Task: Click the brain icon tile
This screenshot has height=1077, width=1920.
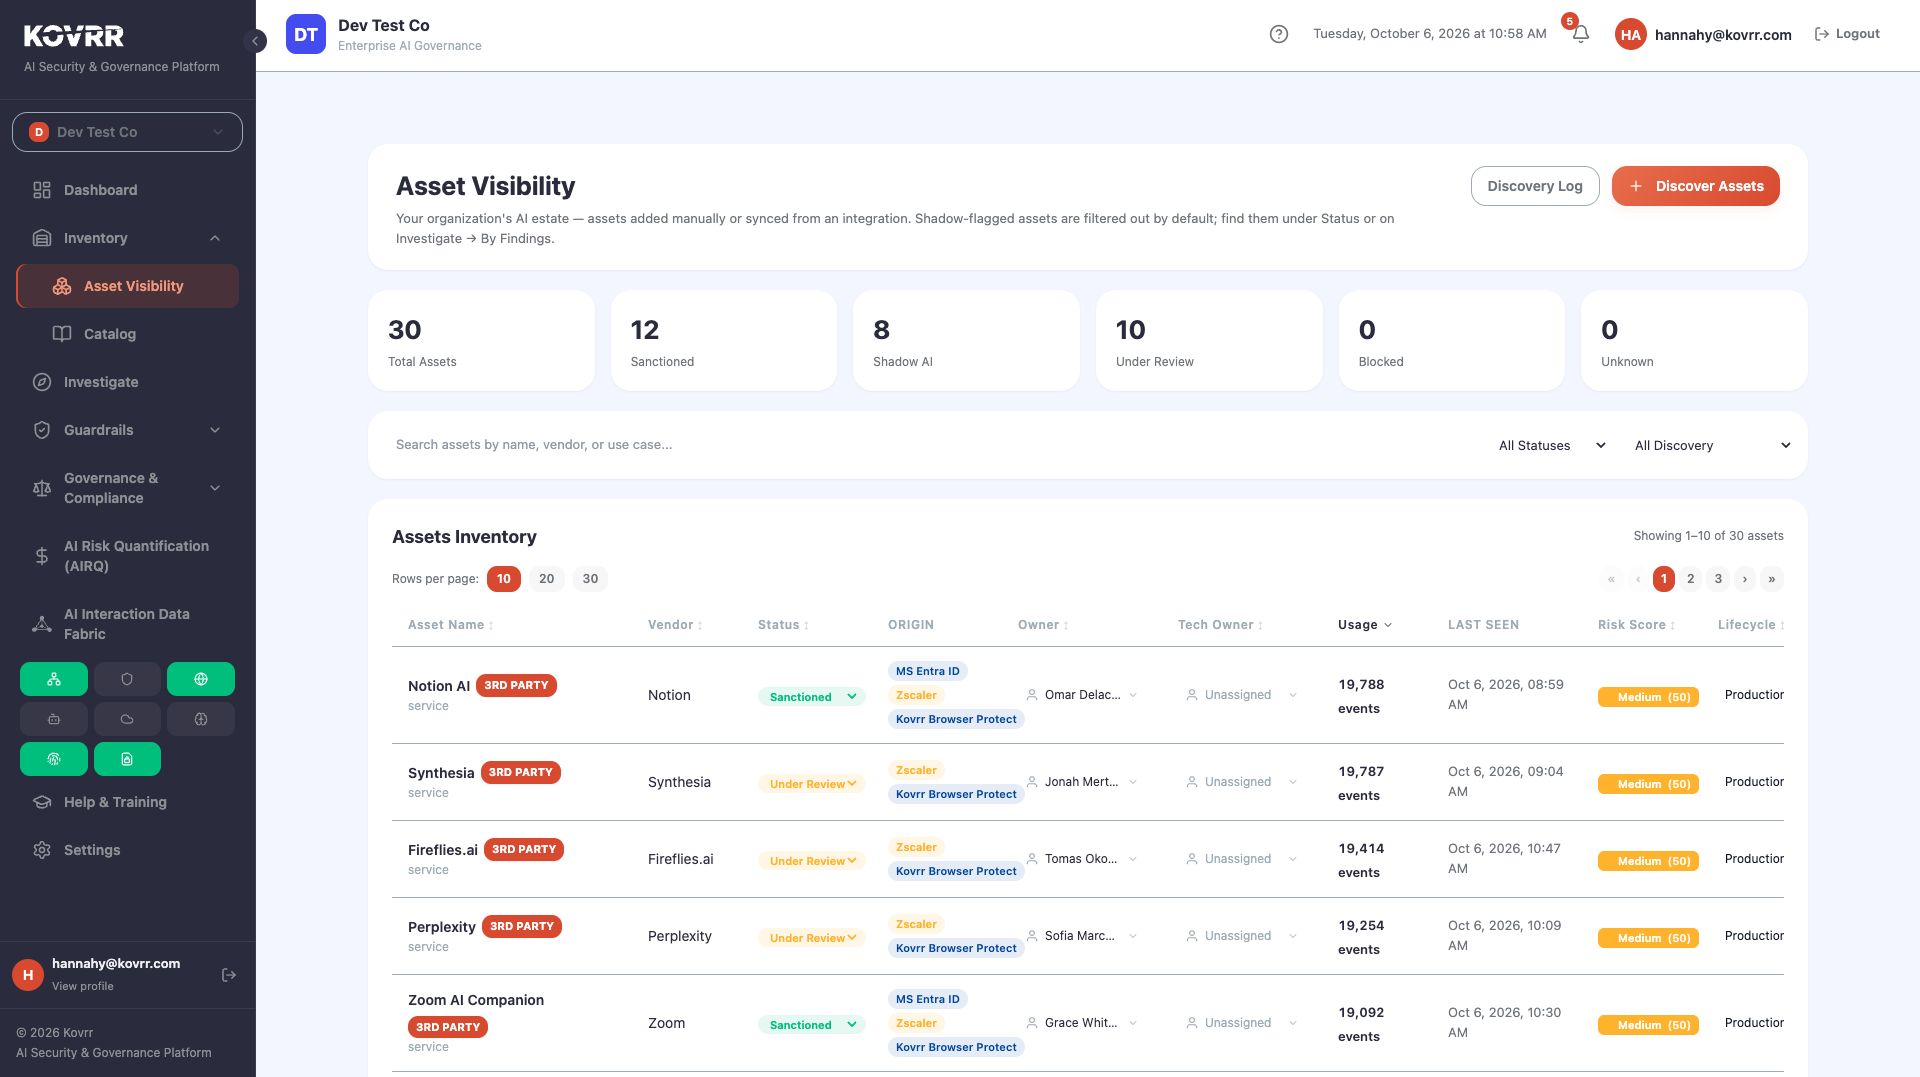Action: point(201,719)
